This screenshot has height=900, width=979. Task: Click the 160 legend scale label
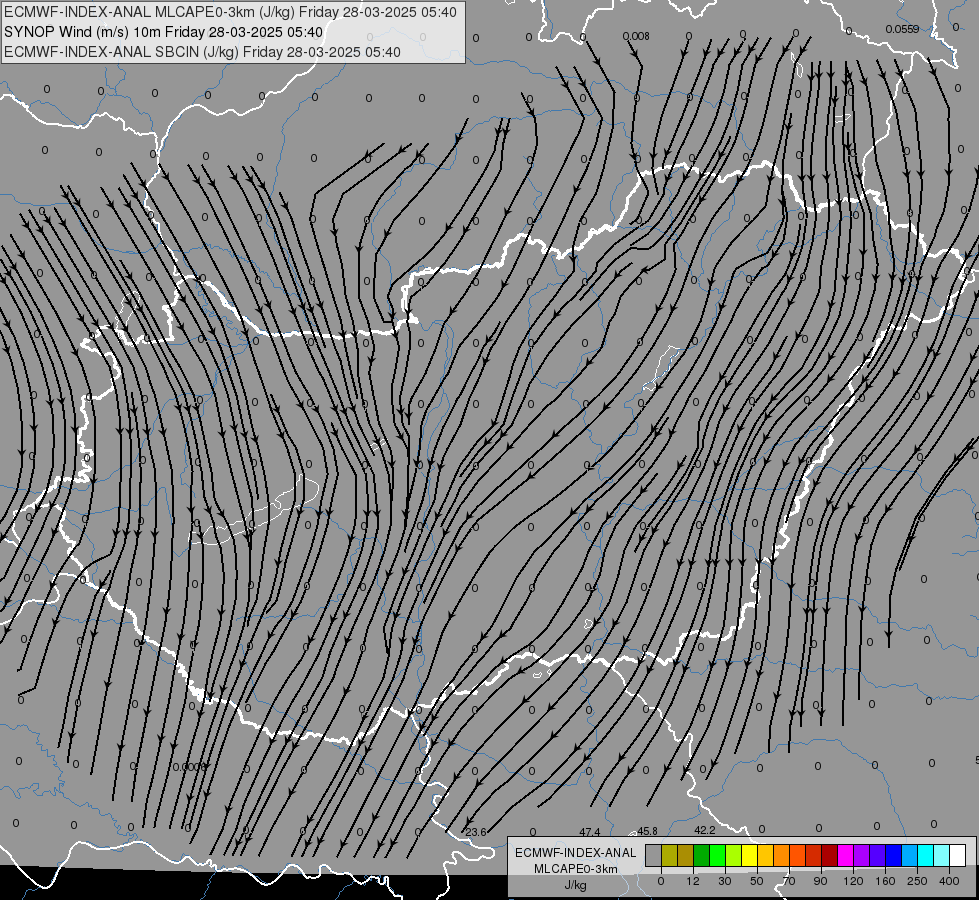pyautogui.click(x=885, y=881)
